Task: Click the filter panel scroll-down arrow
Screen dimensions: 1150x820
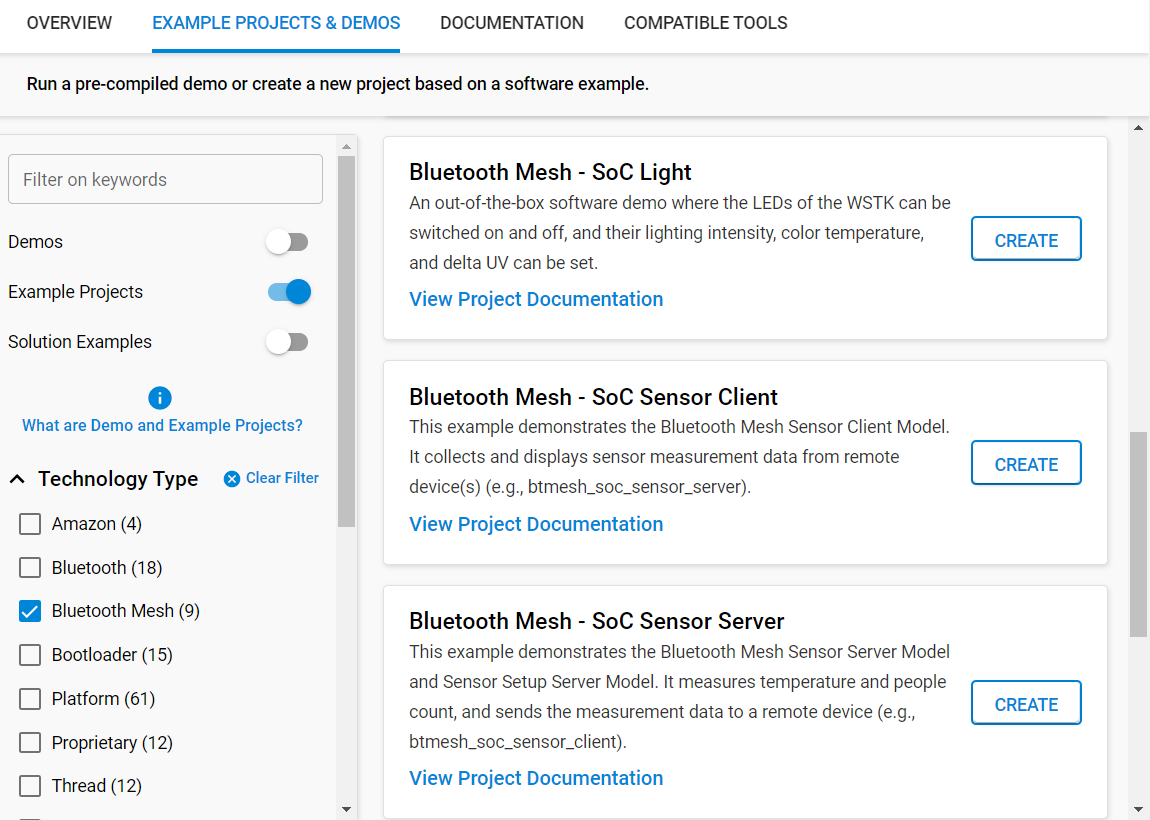Action: tap(347, 810)
